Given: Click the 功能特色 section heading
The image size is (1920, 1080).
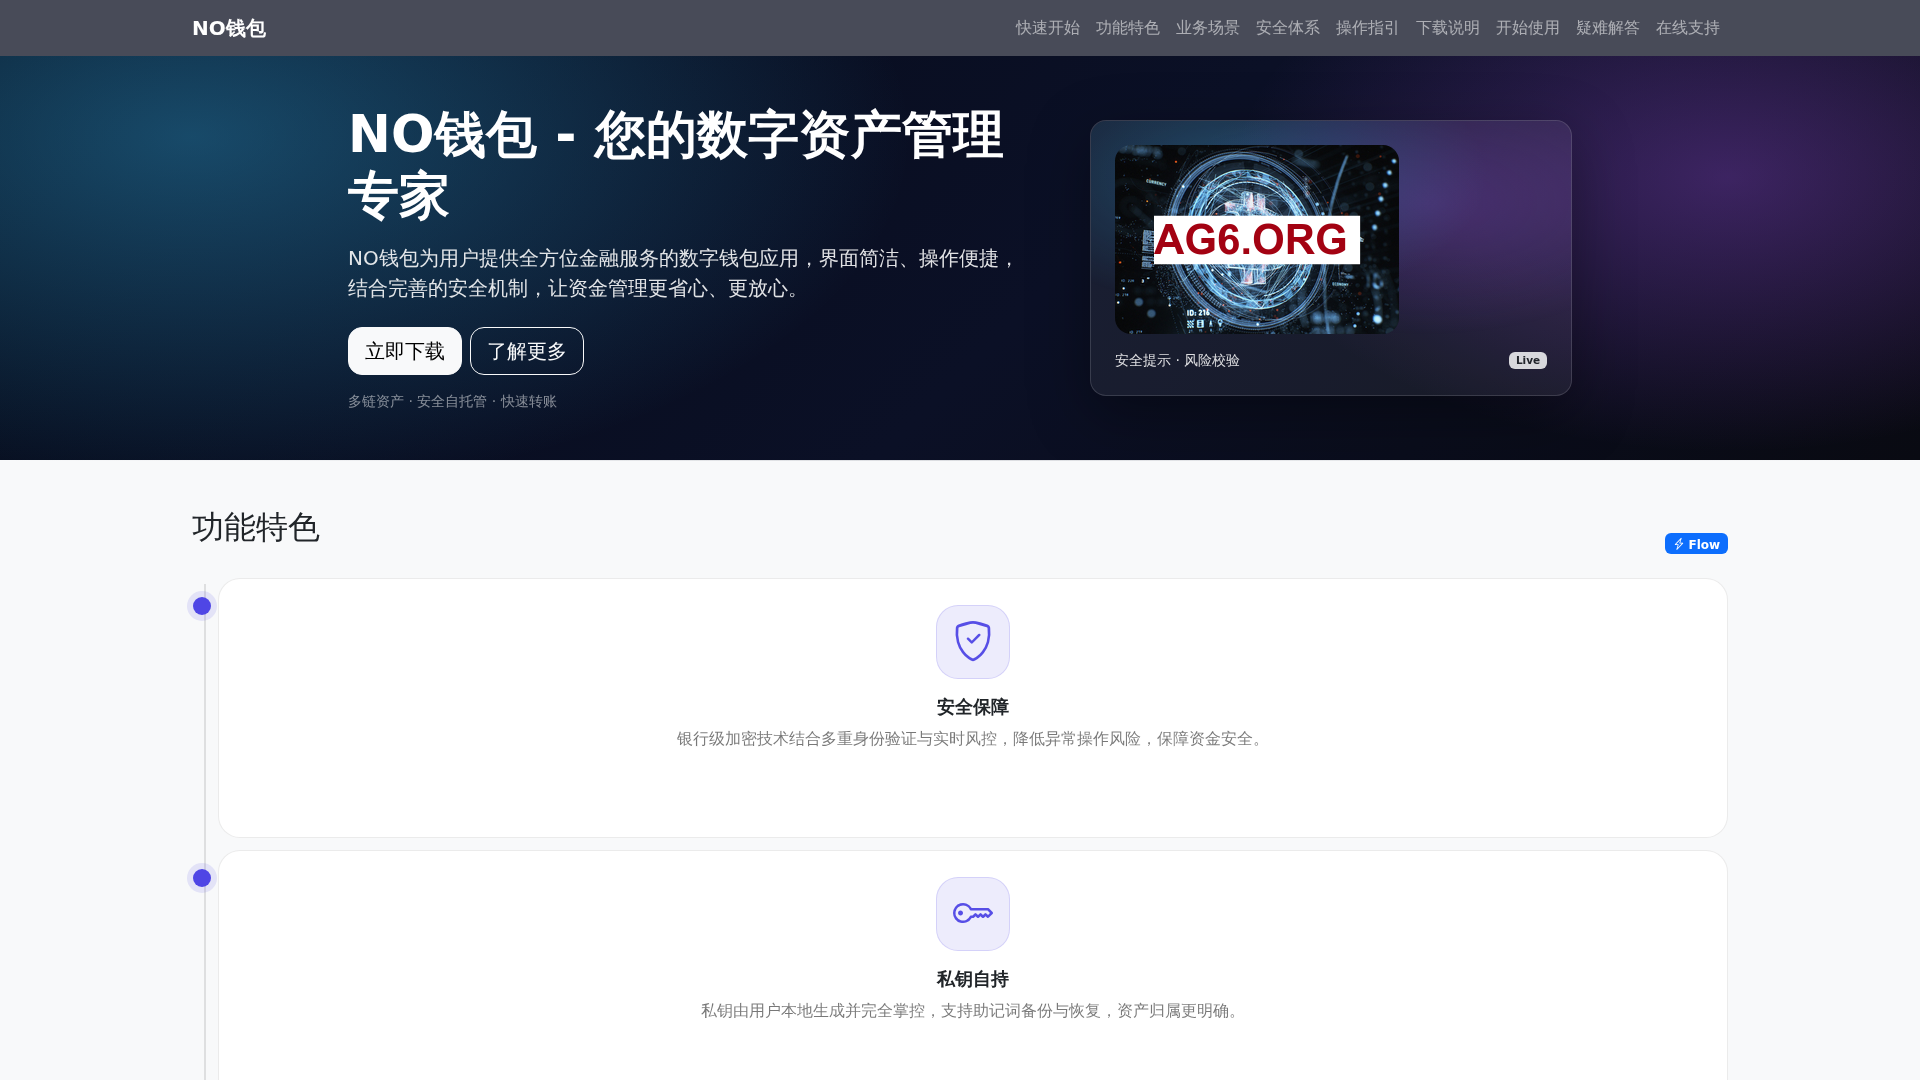Looking at the screenshot, I should click(x=256, y=528).
